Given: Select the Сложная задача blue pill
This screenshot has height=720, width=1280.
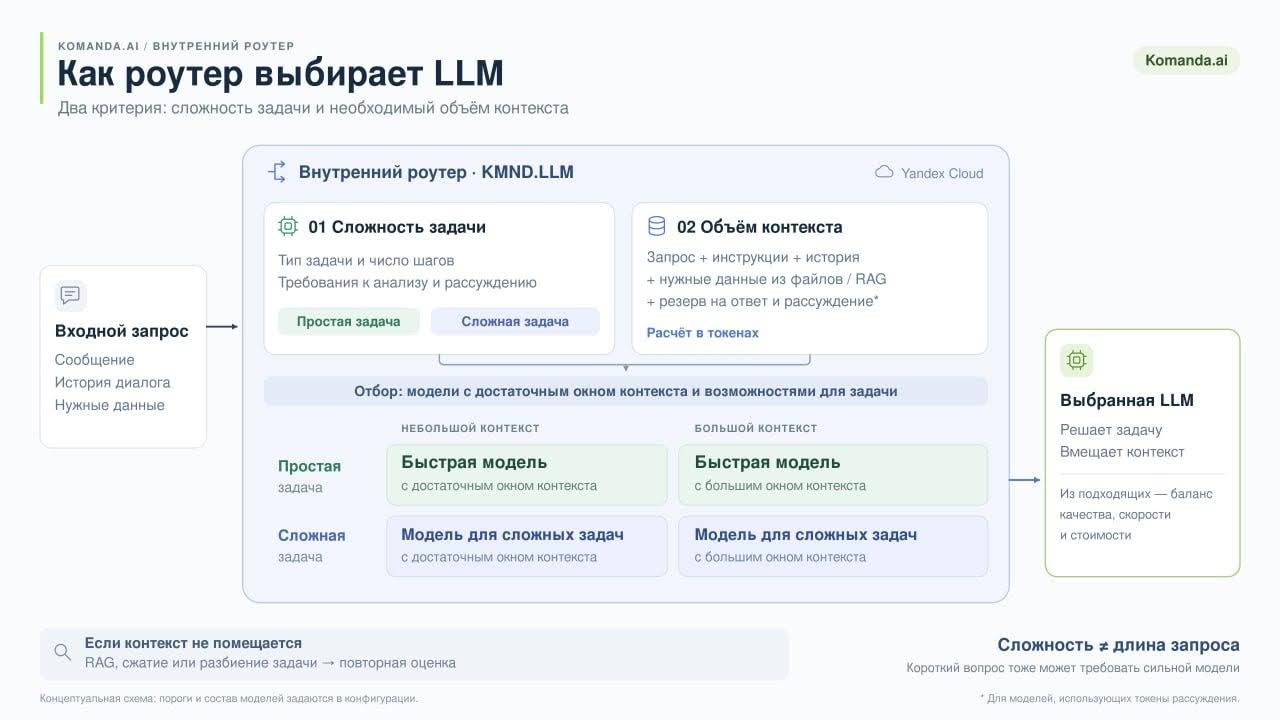Looking at the screenshot, I should [515, 321].
